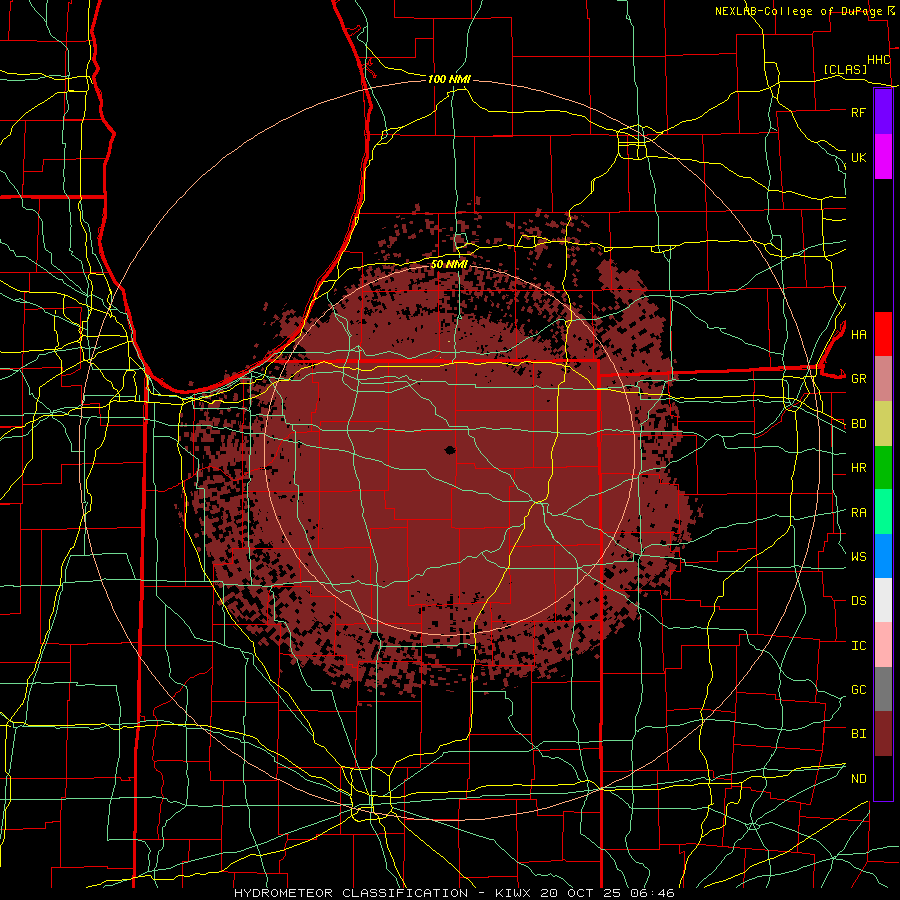Click the HYDROMETEOR CLASSIFICATION title text

pyautogui.click(x=351, y=893)
